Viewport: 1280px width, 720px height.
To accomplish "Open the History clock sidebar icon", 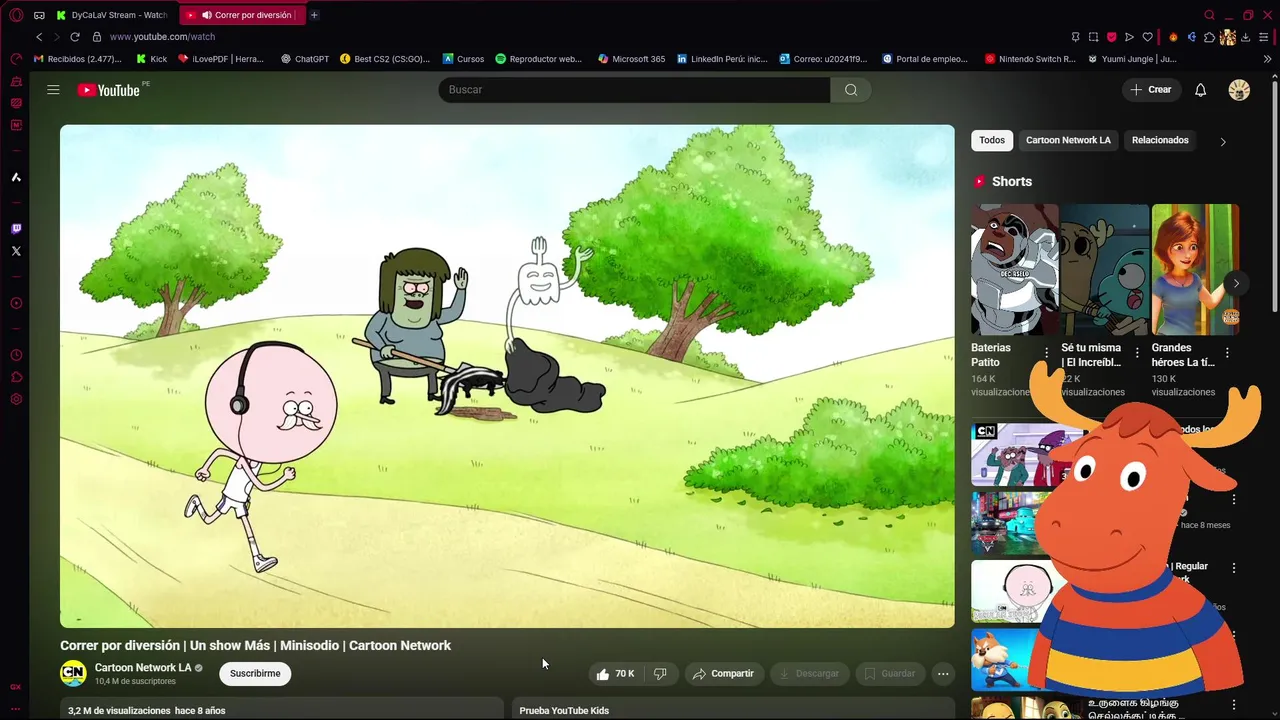I will pyautogui.click(x=16, y=355).
